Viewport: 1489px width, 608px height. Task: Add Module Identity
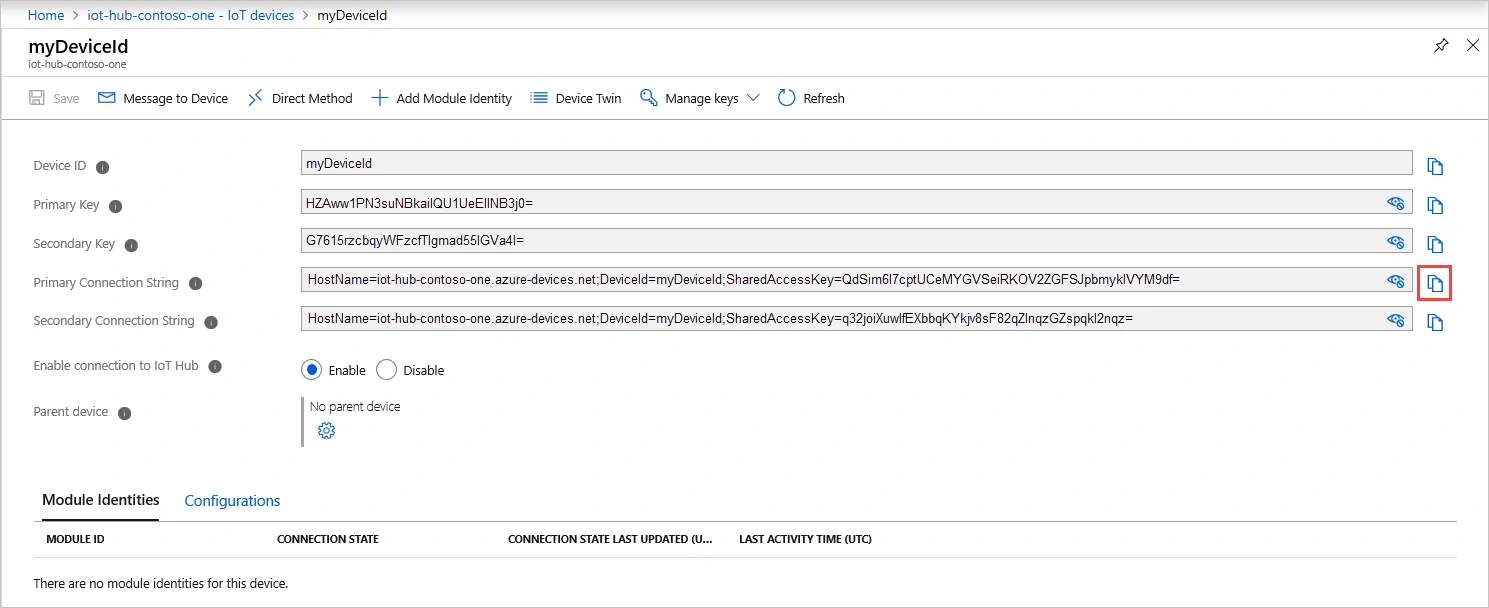441,98
